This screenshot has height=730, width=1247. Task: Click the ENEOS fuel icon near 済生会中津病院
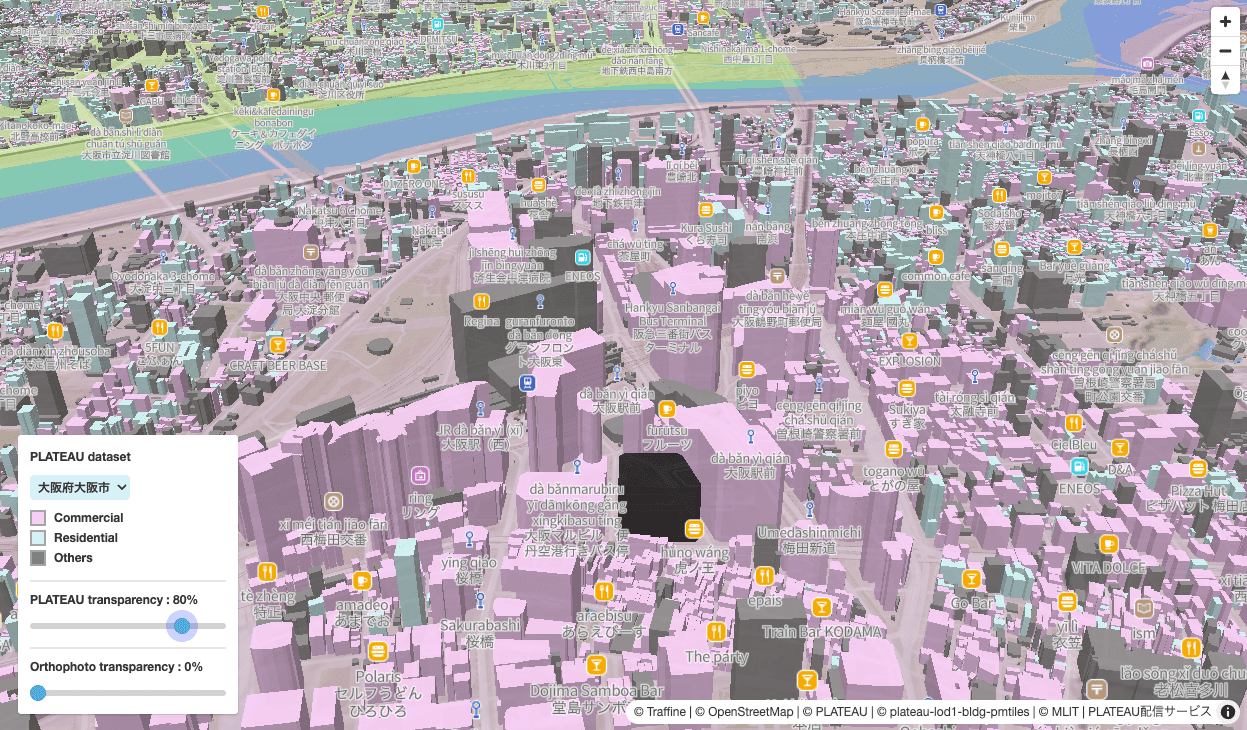pyautogui.click(x=583, y=258)
